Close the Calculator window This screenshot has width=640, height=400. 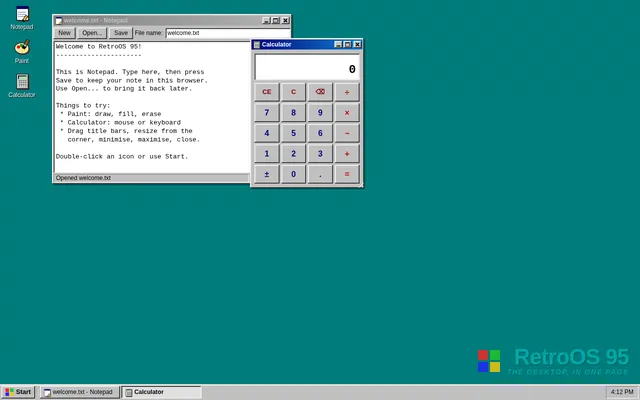point(357,44)
